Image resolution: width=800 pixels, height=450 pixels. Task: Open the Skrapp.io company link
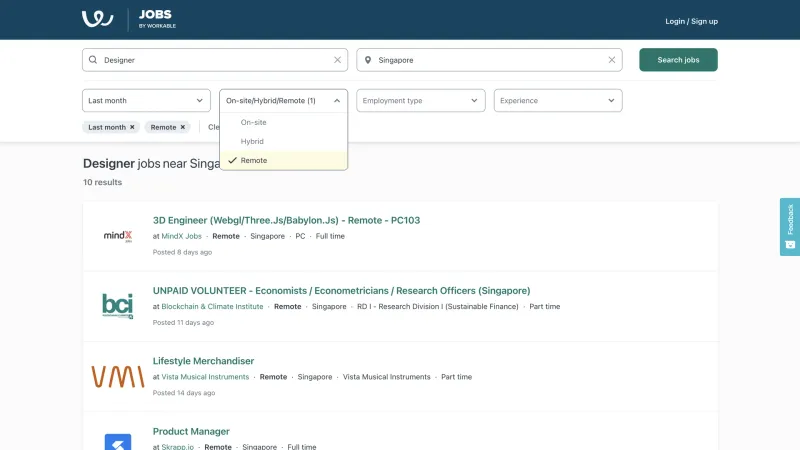point(178,447)
